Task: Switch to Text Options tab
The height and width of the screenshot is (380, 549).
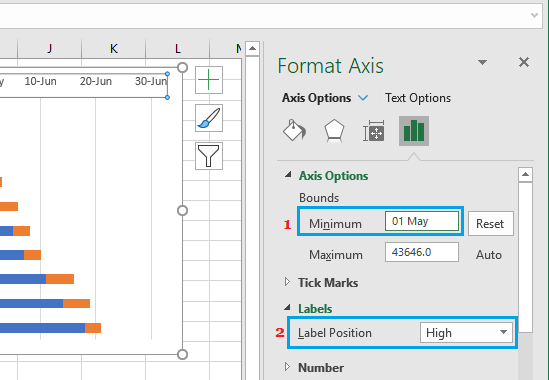Action: click(x=418, y=98)
